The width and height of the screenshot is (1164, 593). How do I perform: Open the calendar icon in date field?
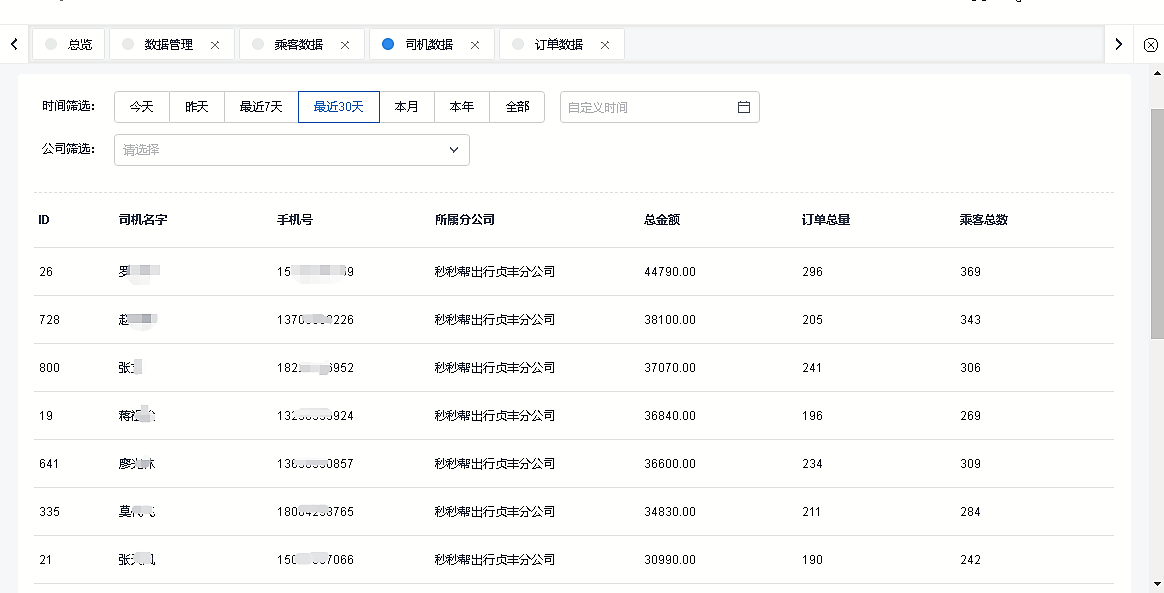click(744, 107)
